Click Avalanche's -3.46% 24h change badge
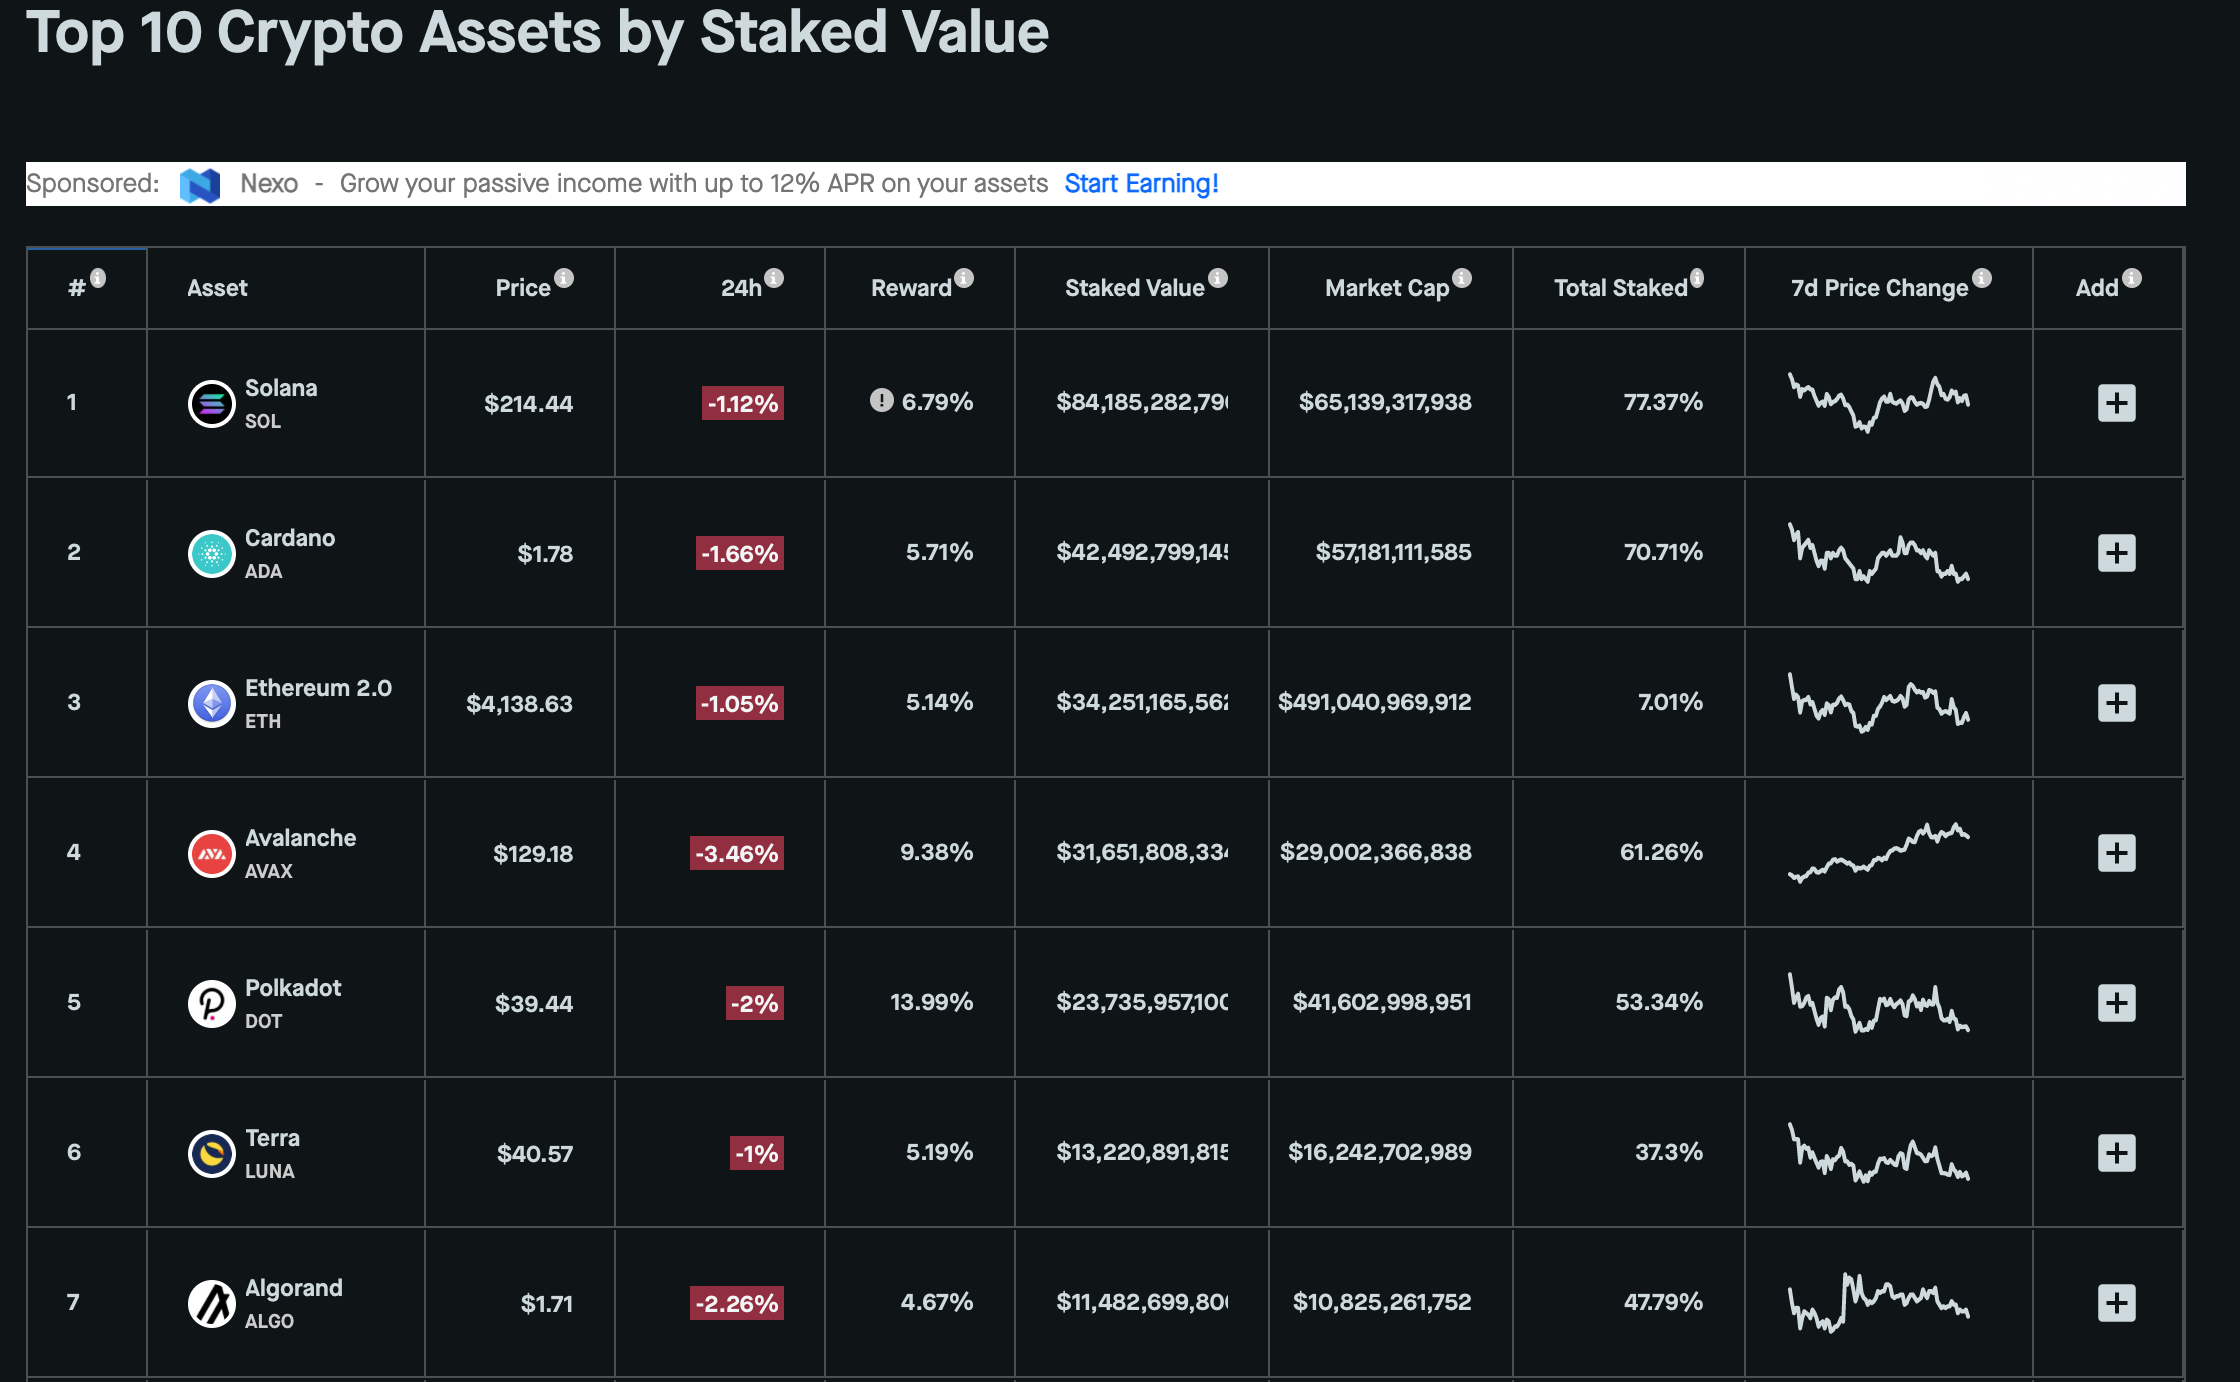2240x1382 pixels. point(737,853)
